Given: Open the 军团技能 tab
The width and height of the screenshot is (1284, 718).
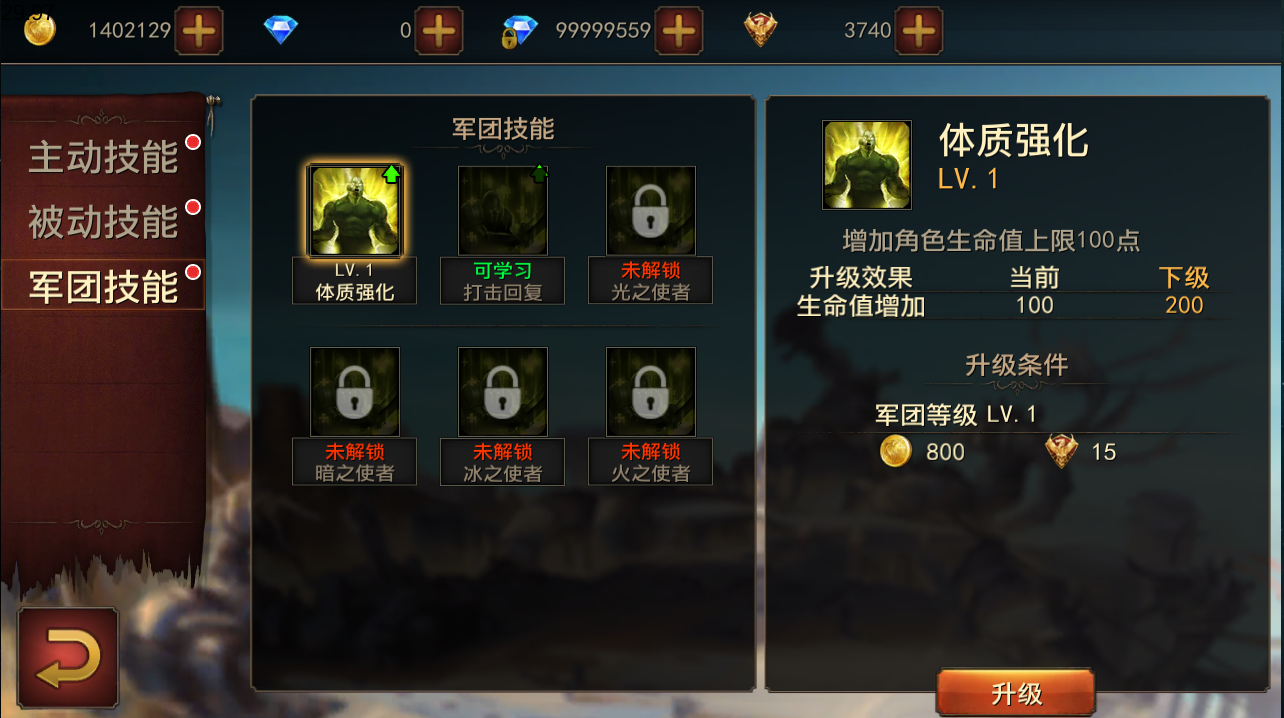Looking at the screenshot, I should (103, 286).
